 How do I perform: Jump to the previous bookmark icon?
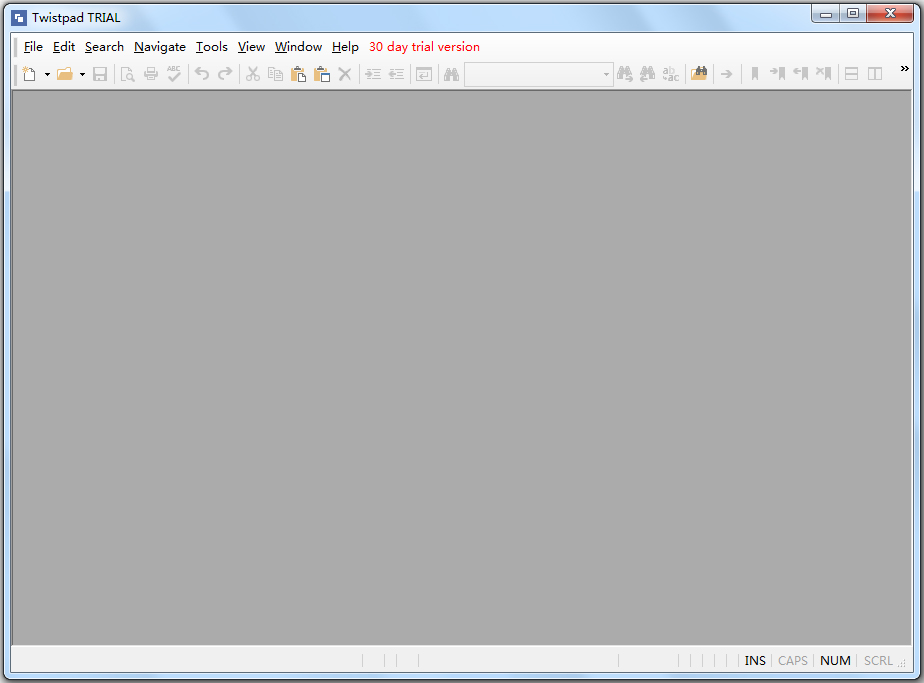[801, 74]
